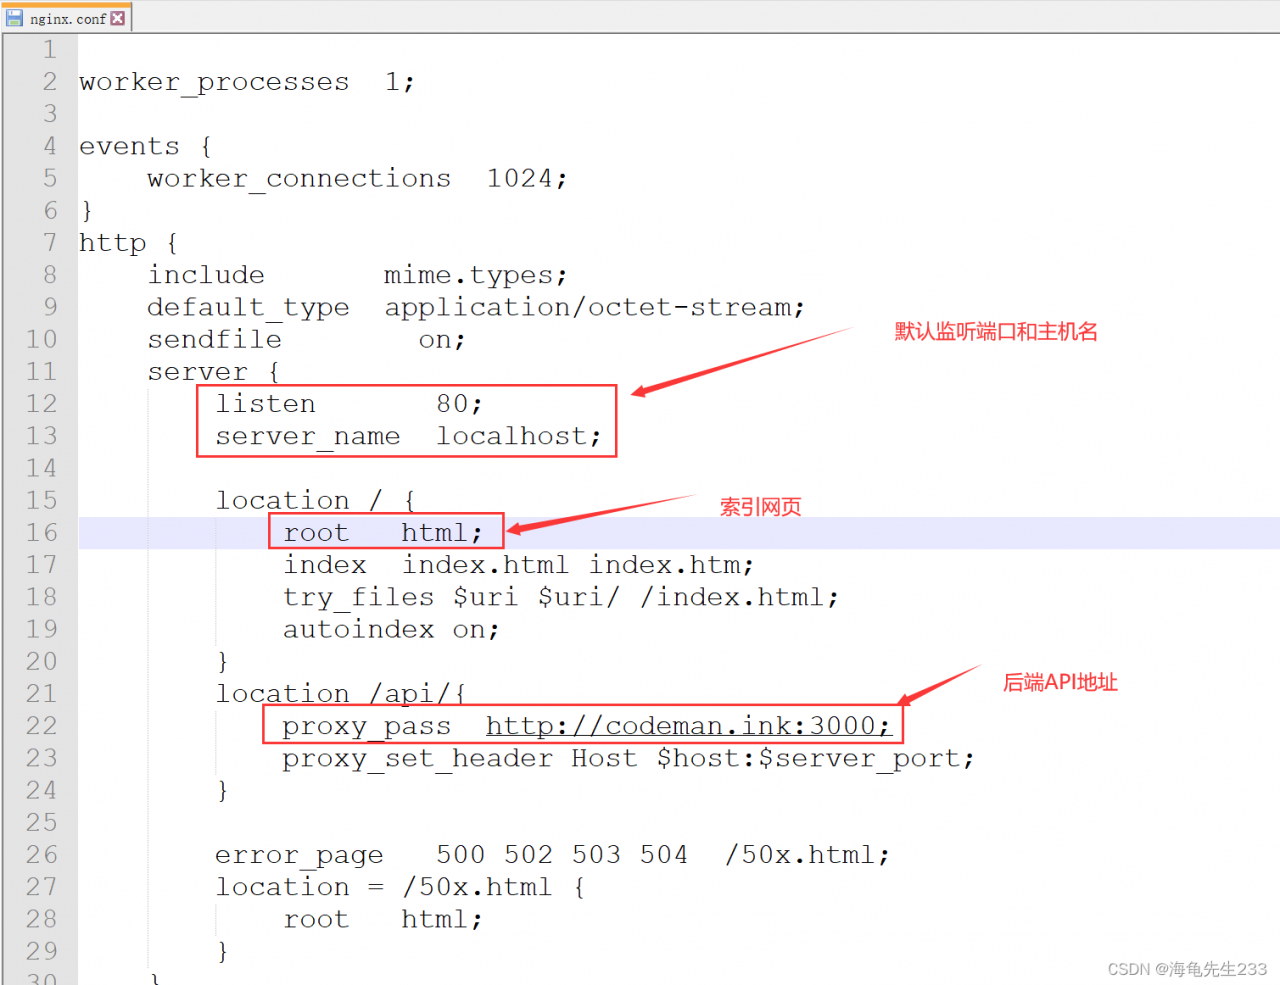1280x985 pixels.
Task: Click 'index.html' in the index directive
Action: tap(485, 565)
